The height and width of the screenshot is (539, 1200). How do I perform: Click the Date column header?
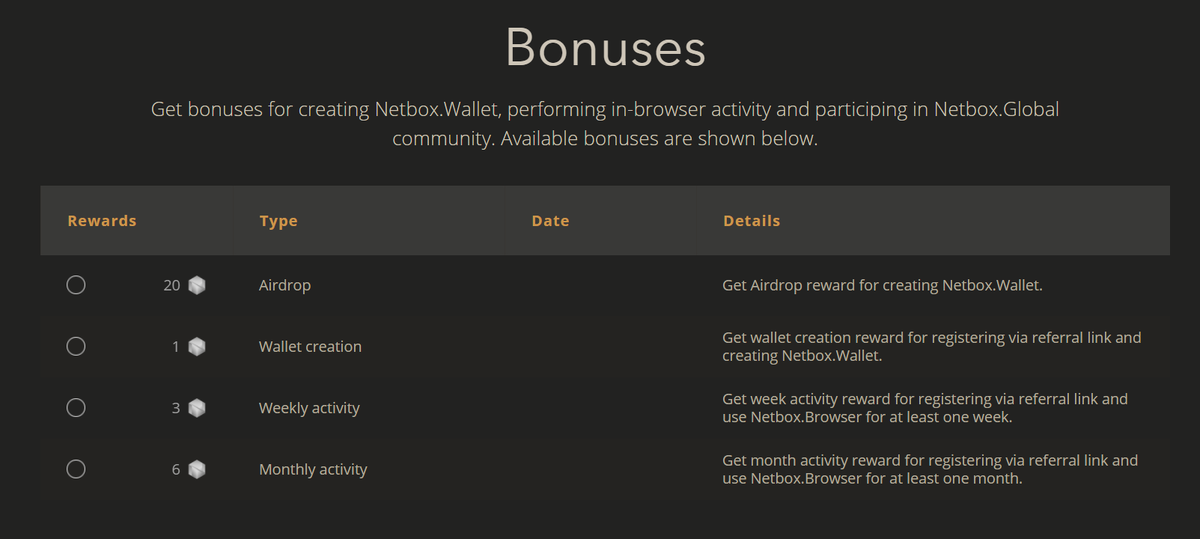[x=550, y=221]
